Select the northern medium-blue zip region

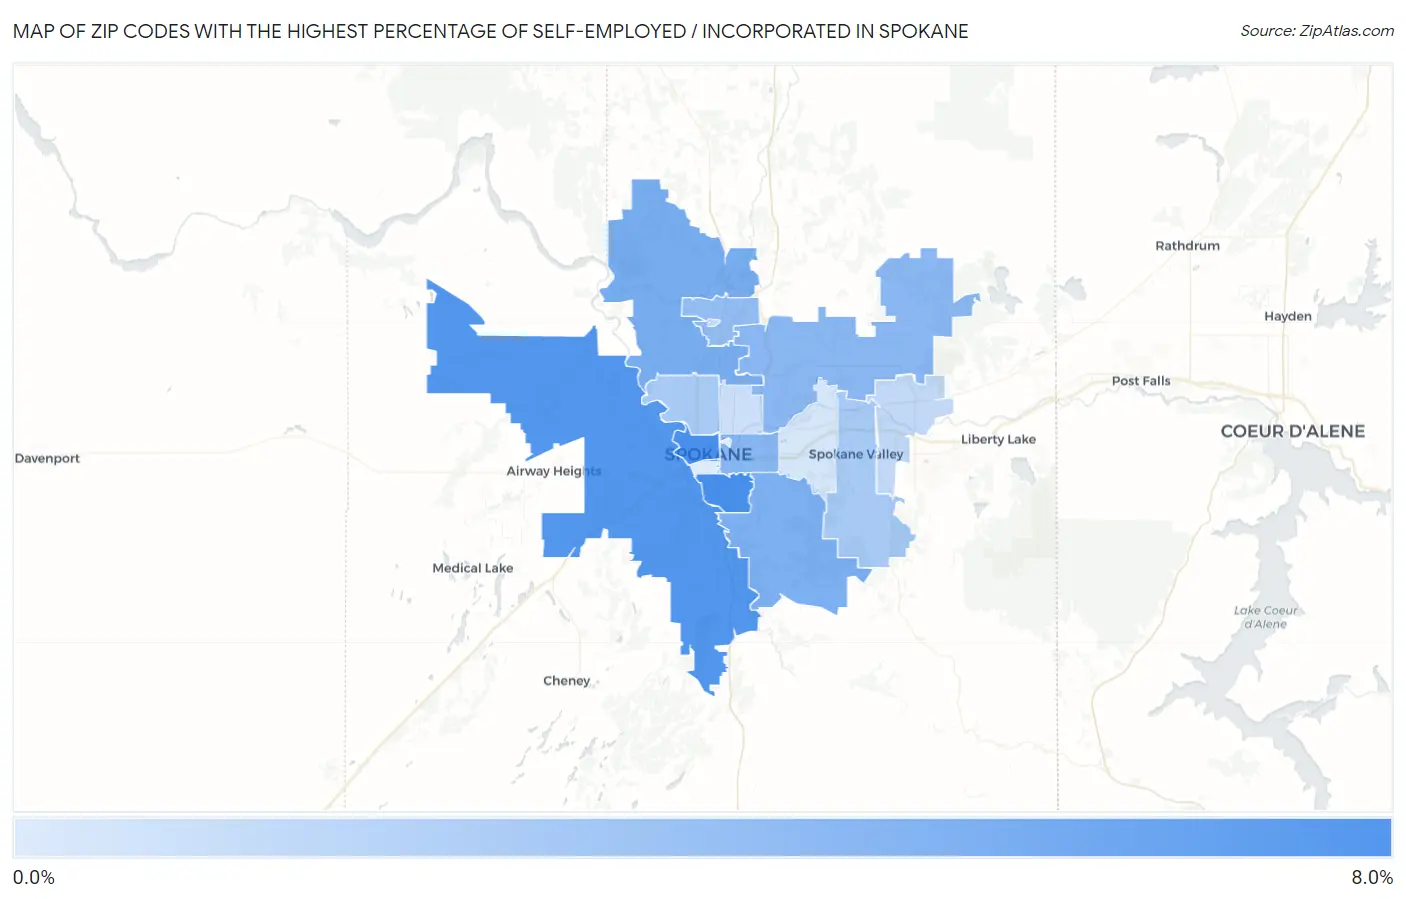[670, 270]
